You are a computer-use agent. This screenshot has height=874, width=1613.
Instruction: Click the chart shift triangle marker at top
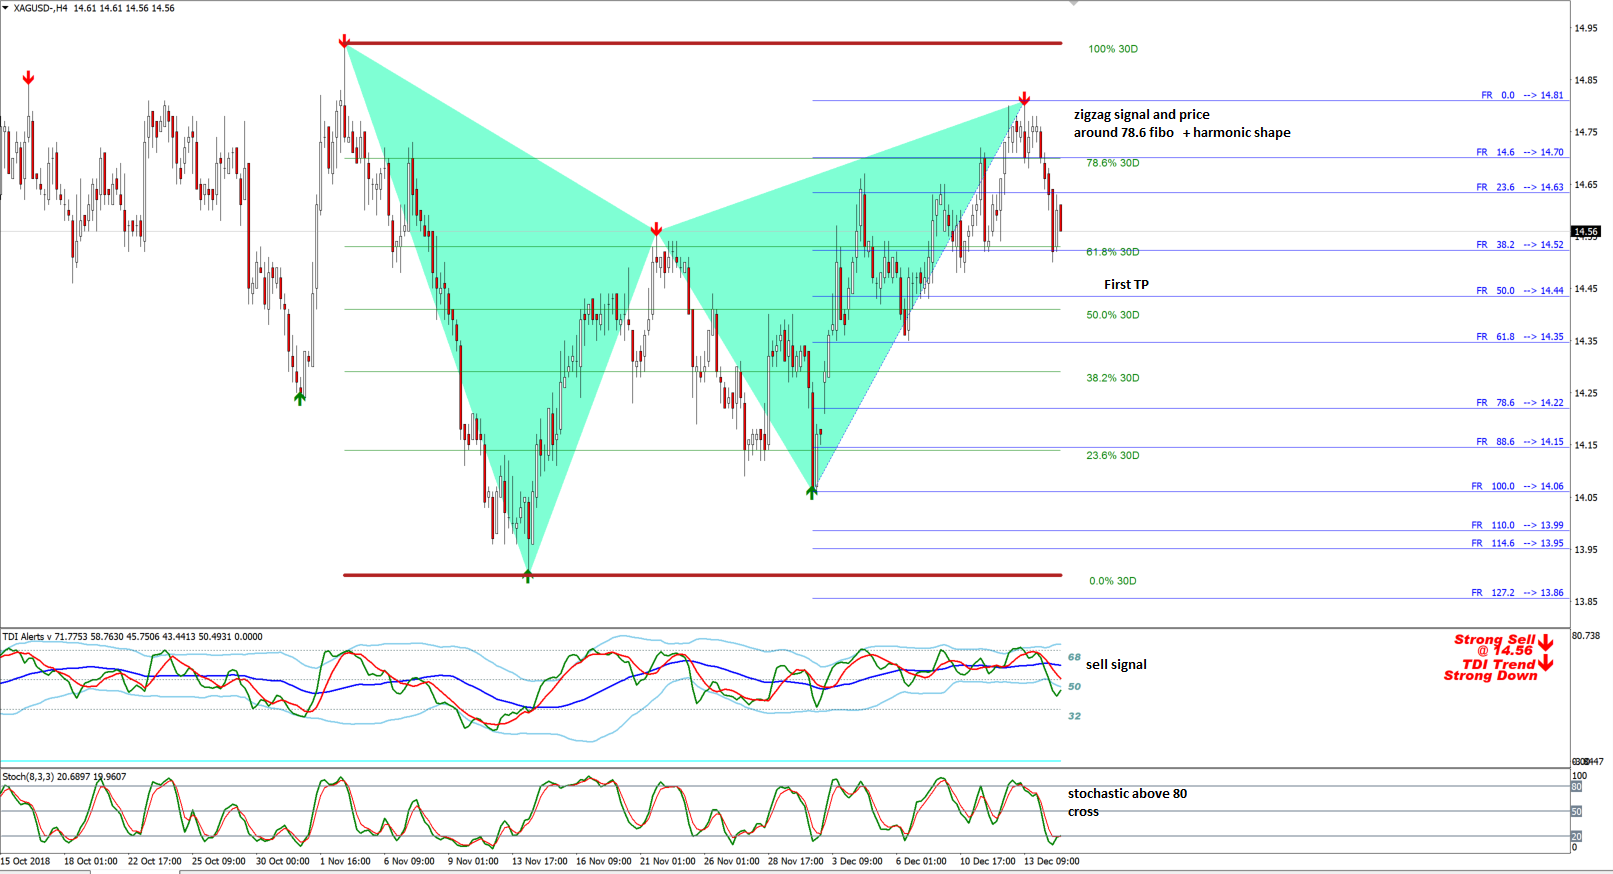point(1074,3)
